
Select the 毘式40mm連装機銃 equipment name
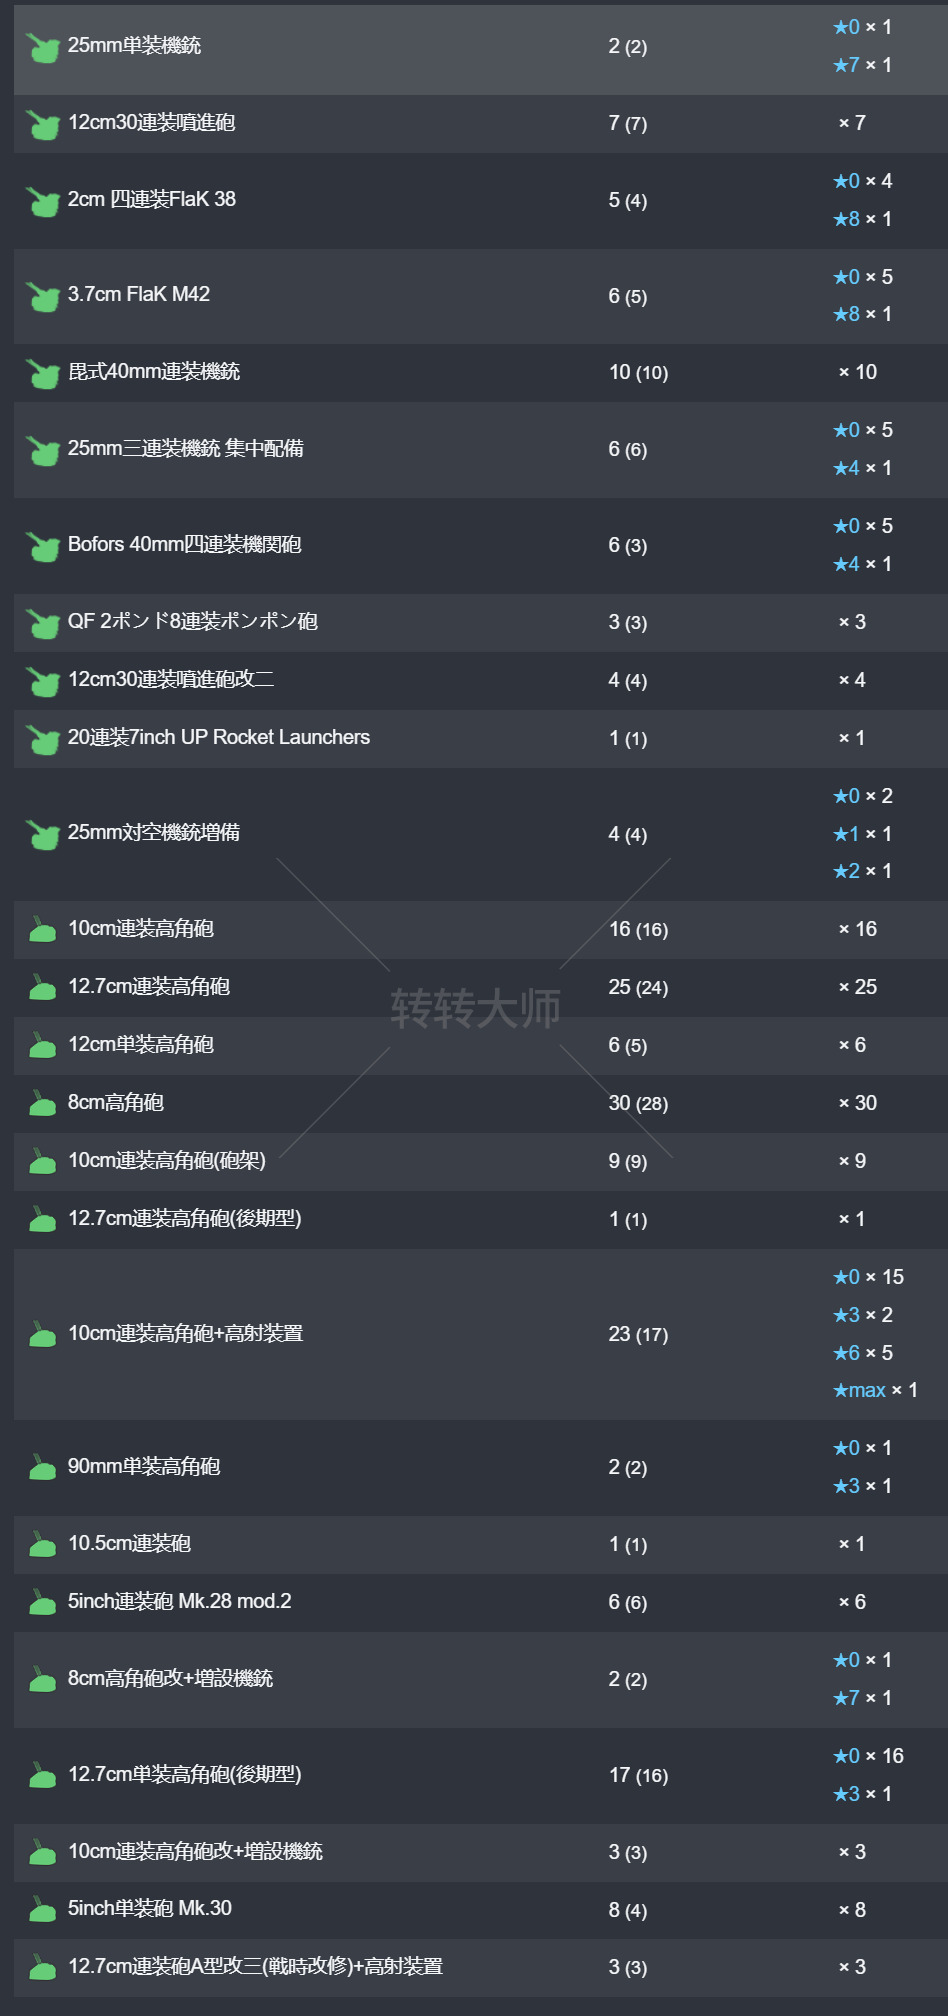tap(154, 372)
